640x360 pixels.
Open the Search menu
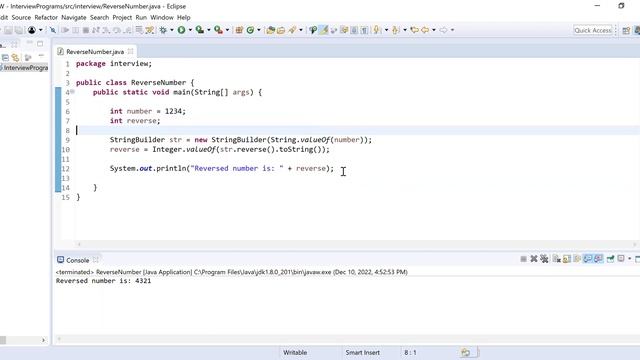[x=100, y=18]
